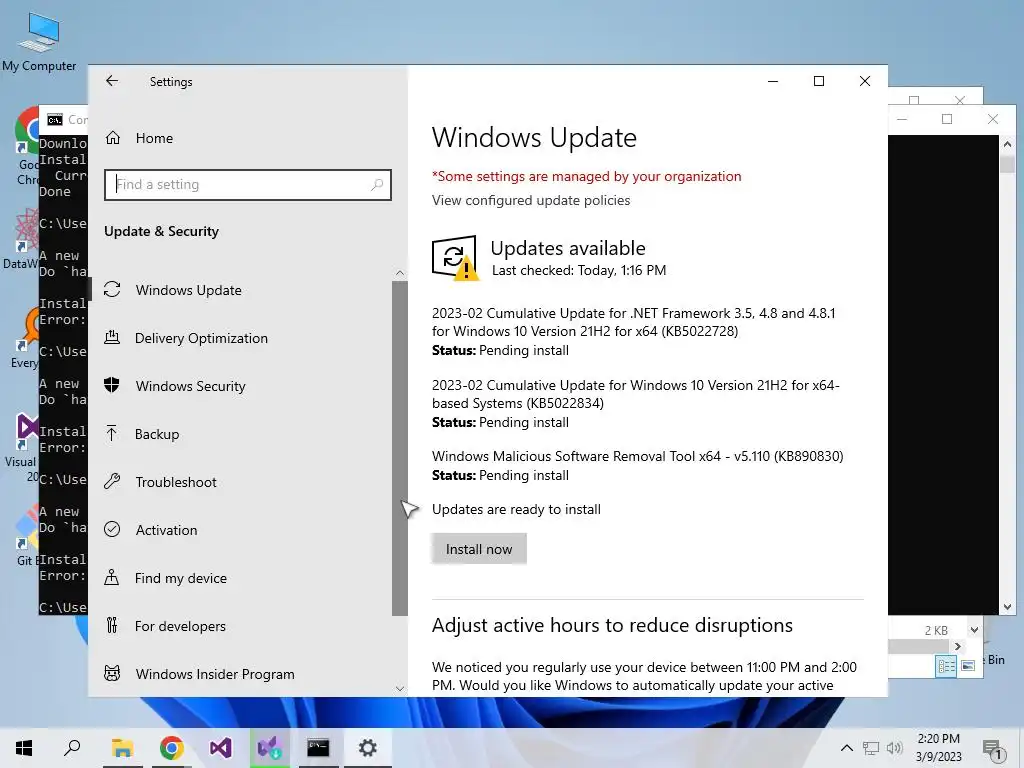The image size is (1024, 768).
Task: Focus the Find a setting search box
Action: coord(248,185)
